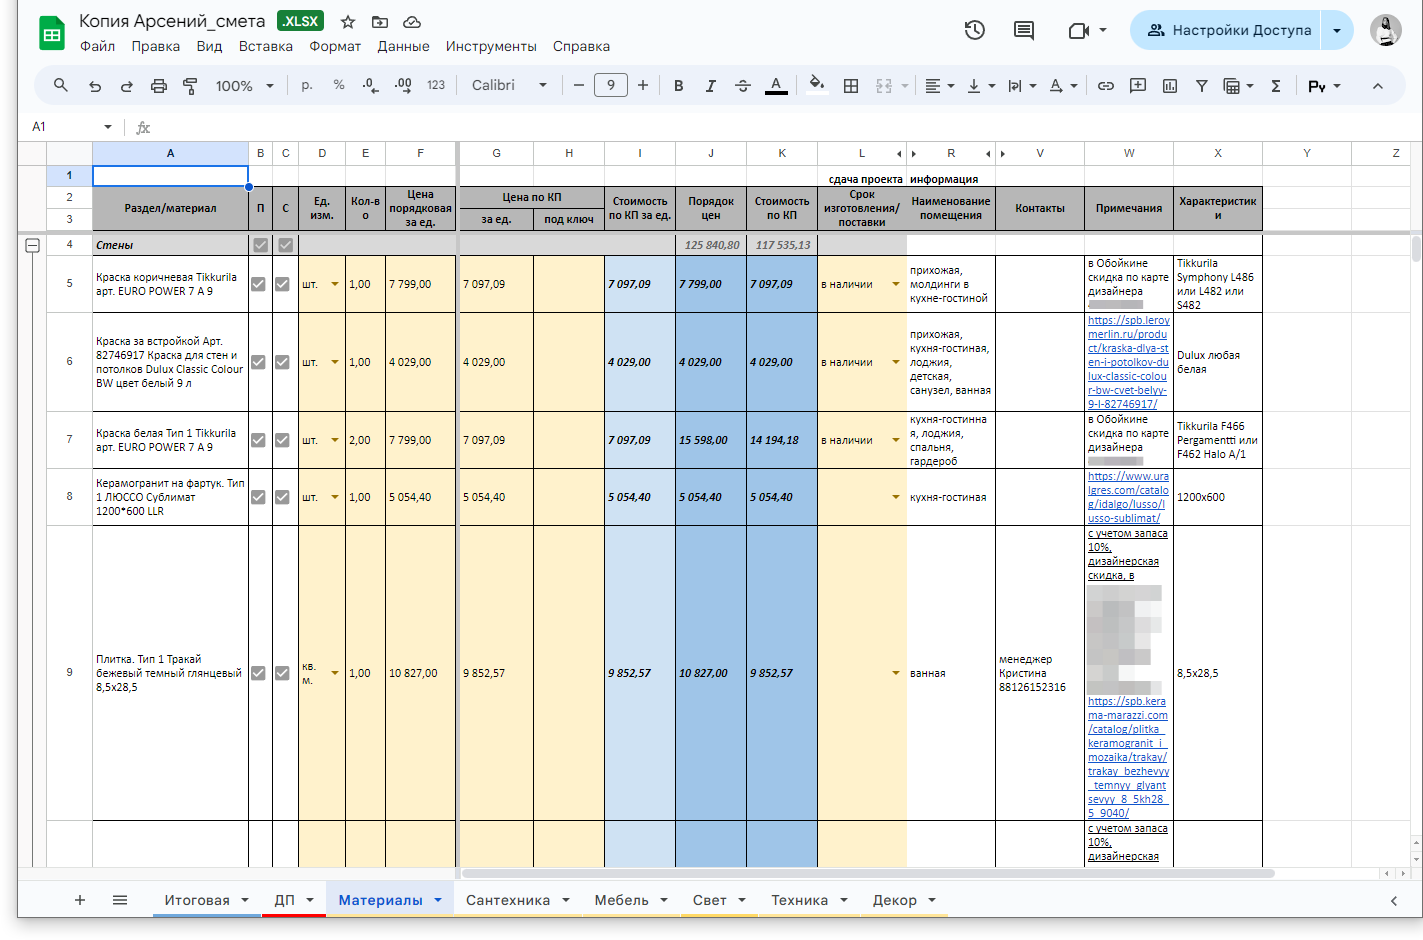Redo the last action

click(127, 86)
